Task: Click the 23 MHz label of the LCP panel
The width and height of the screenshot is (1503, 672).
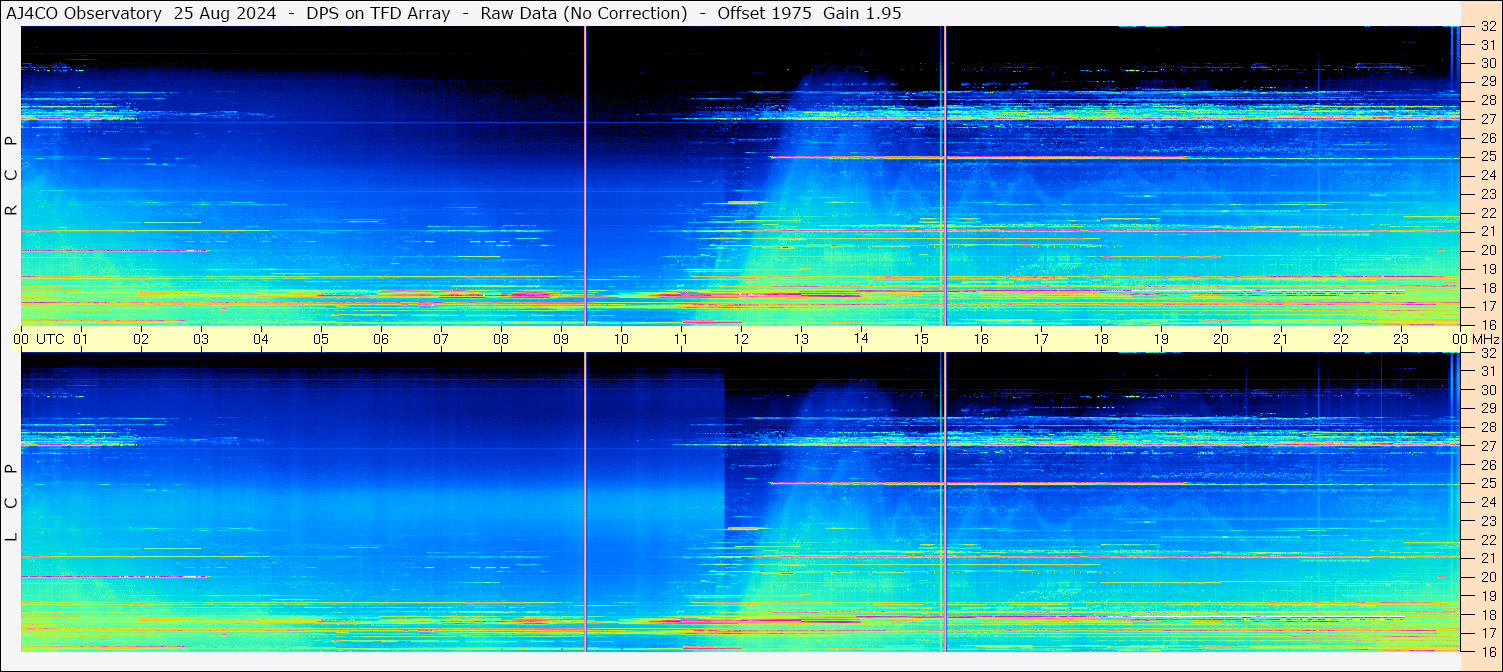Action: (1487, 521)
